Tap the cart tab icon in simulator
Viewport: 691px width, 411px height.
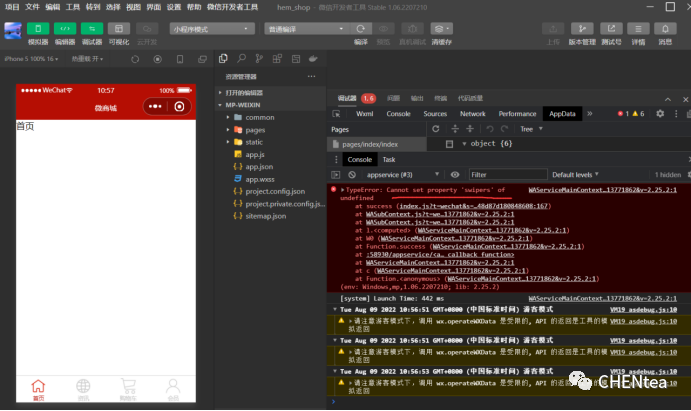click(x=128, y=386)
